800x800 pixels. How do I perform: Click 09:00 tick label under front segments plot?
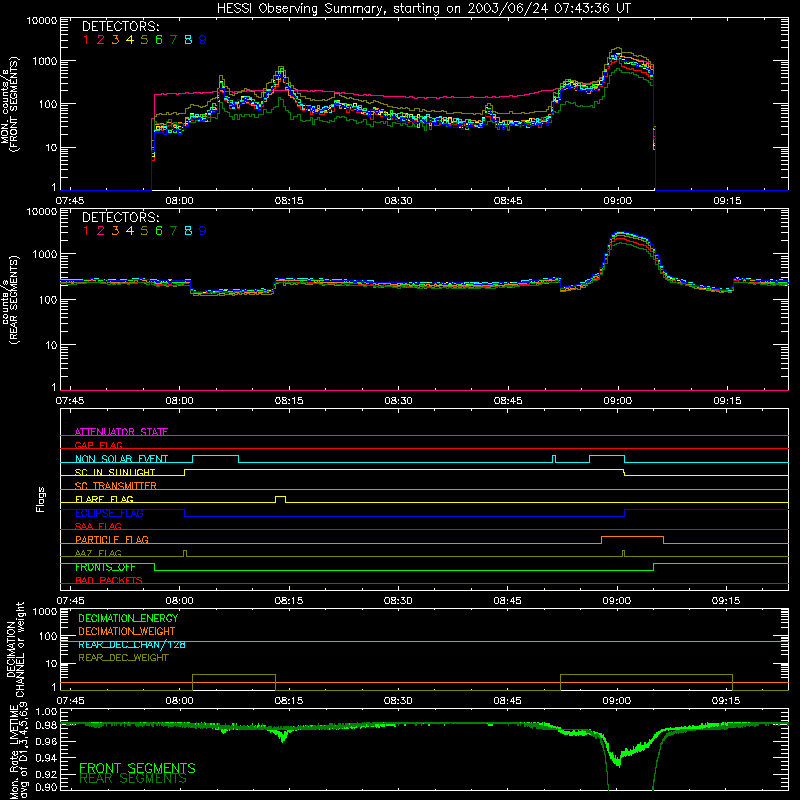click(x=617, y=201)
